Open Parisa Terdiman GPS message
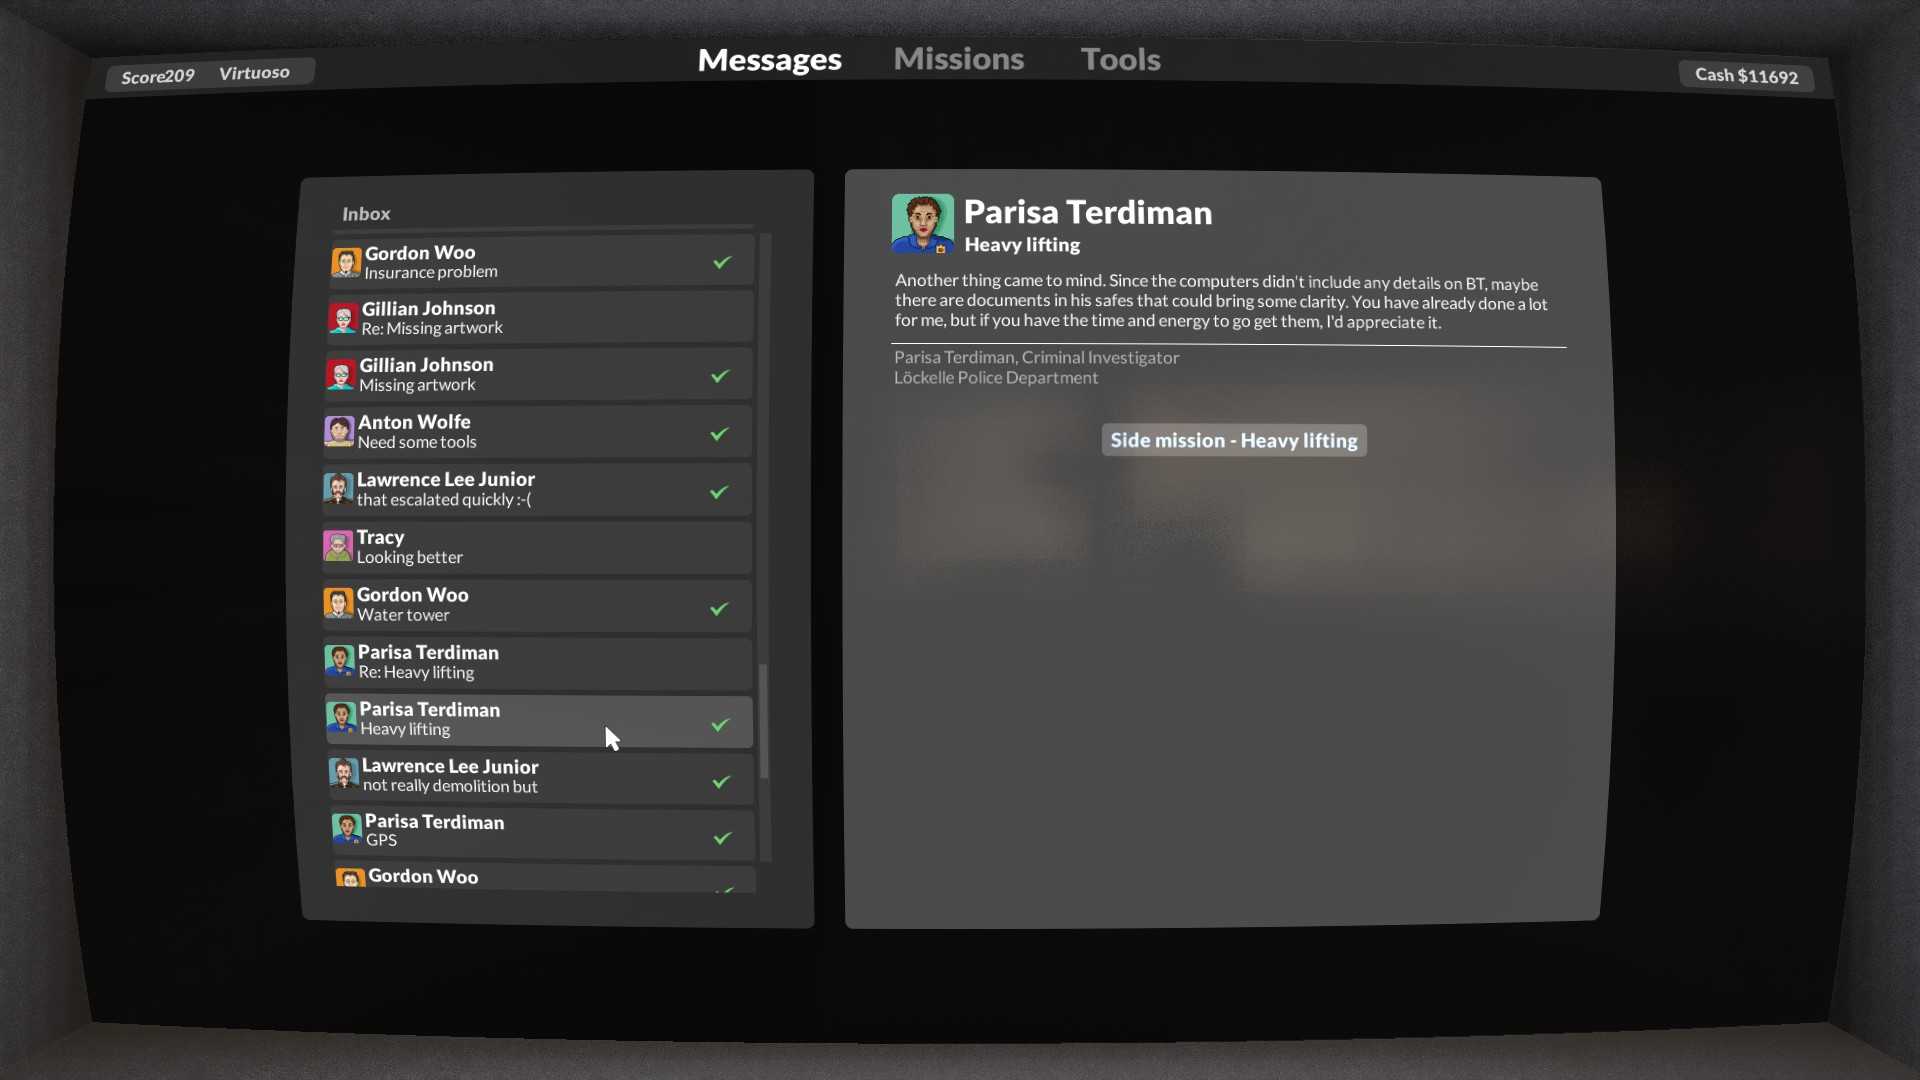 click(539, 829)
